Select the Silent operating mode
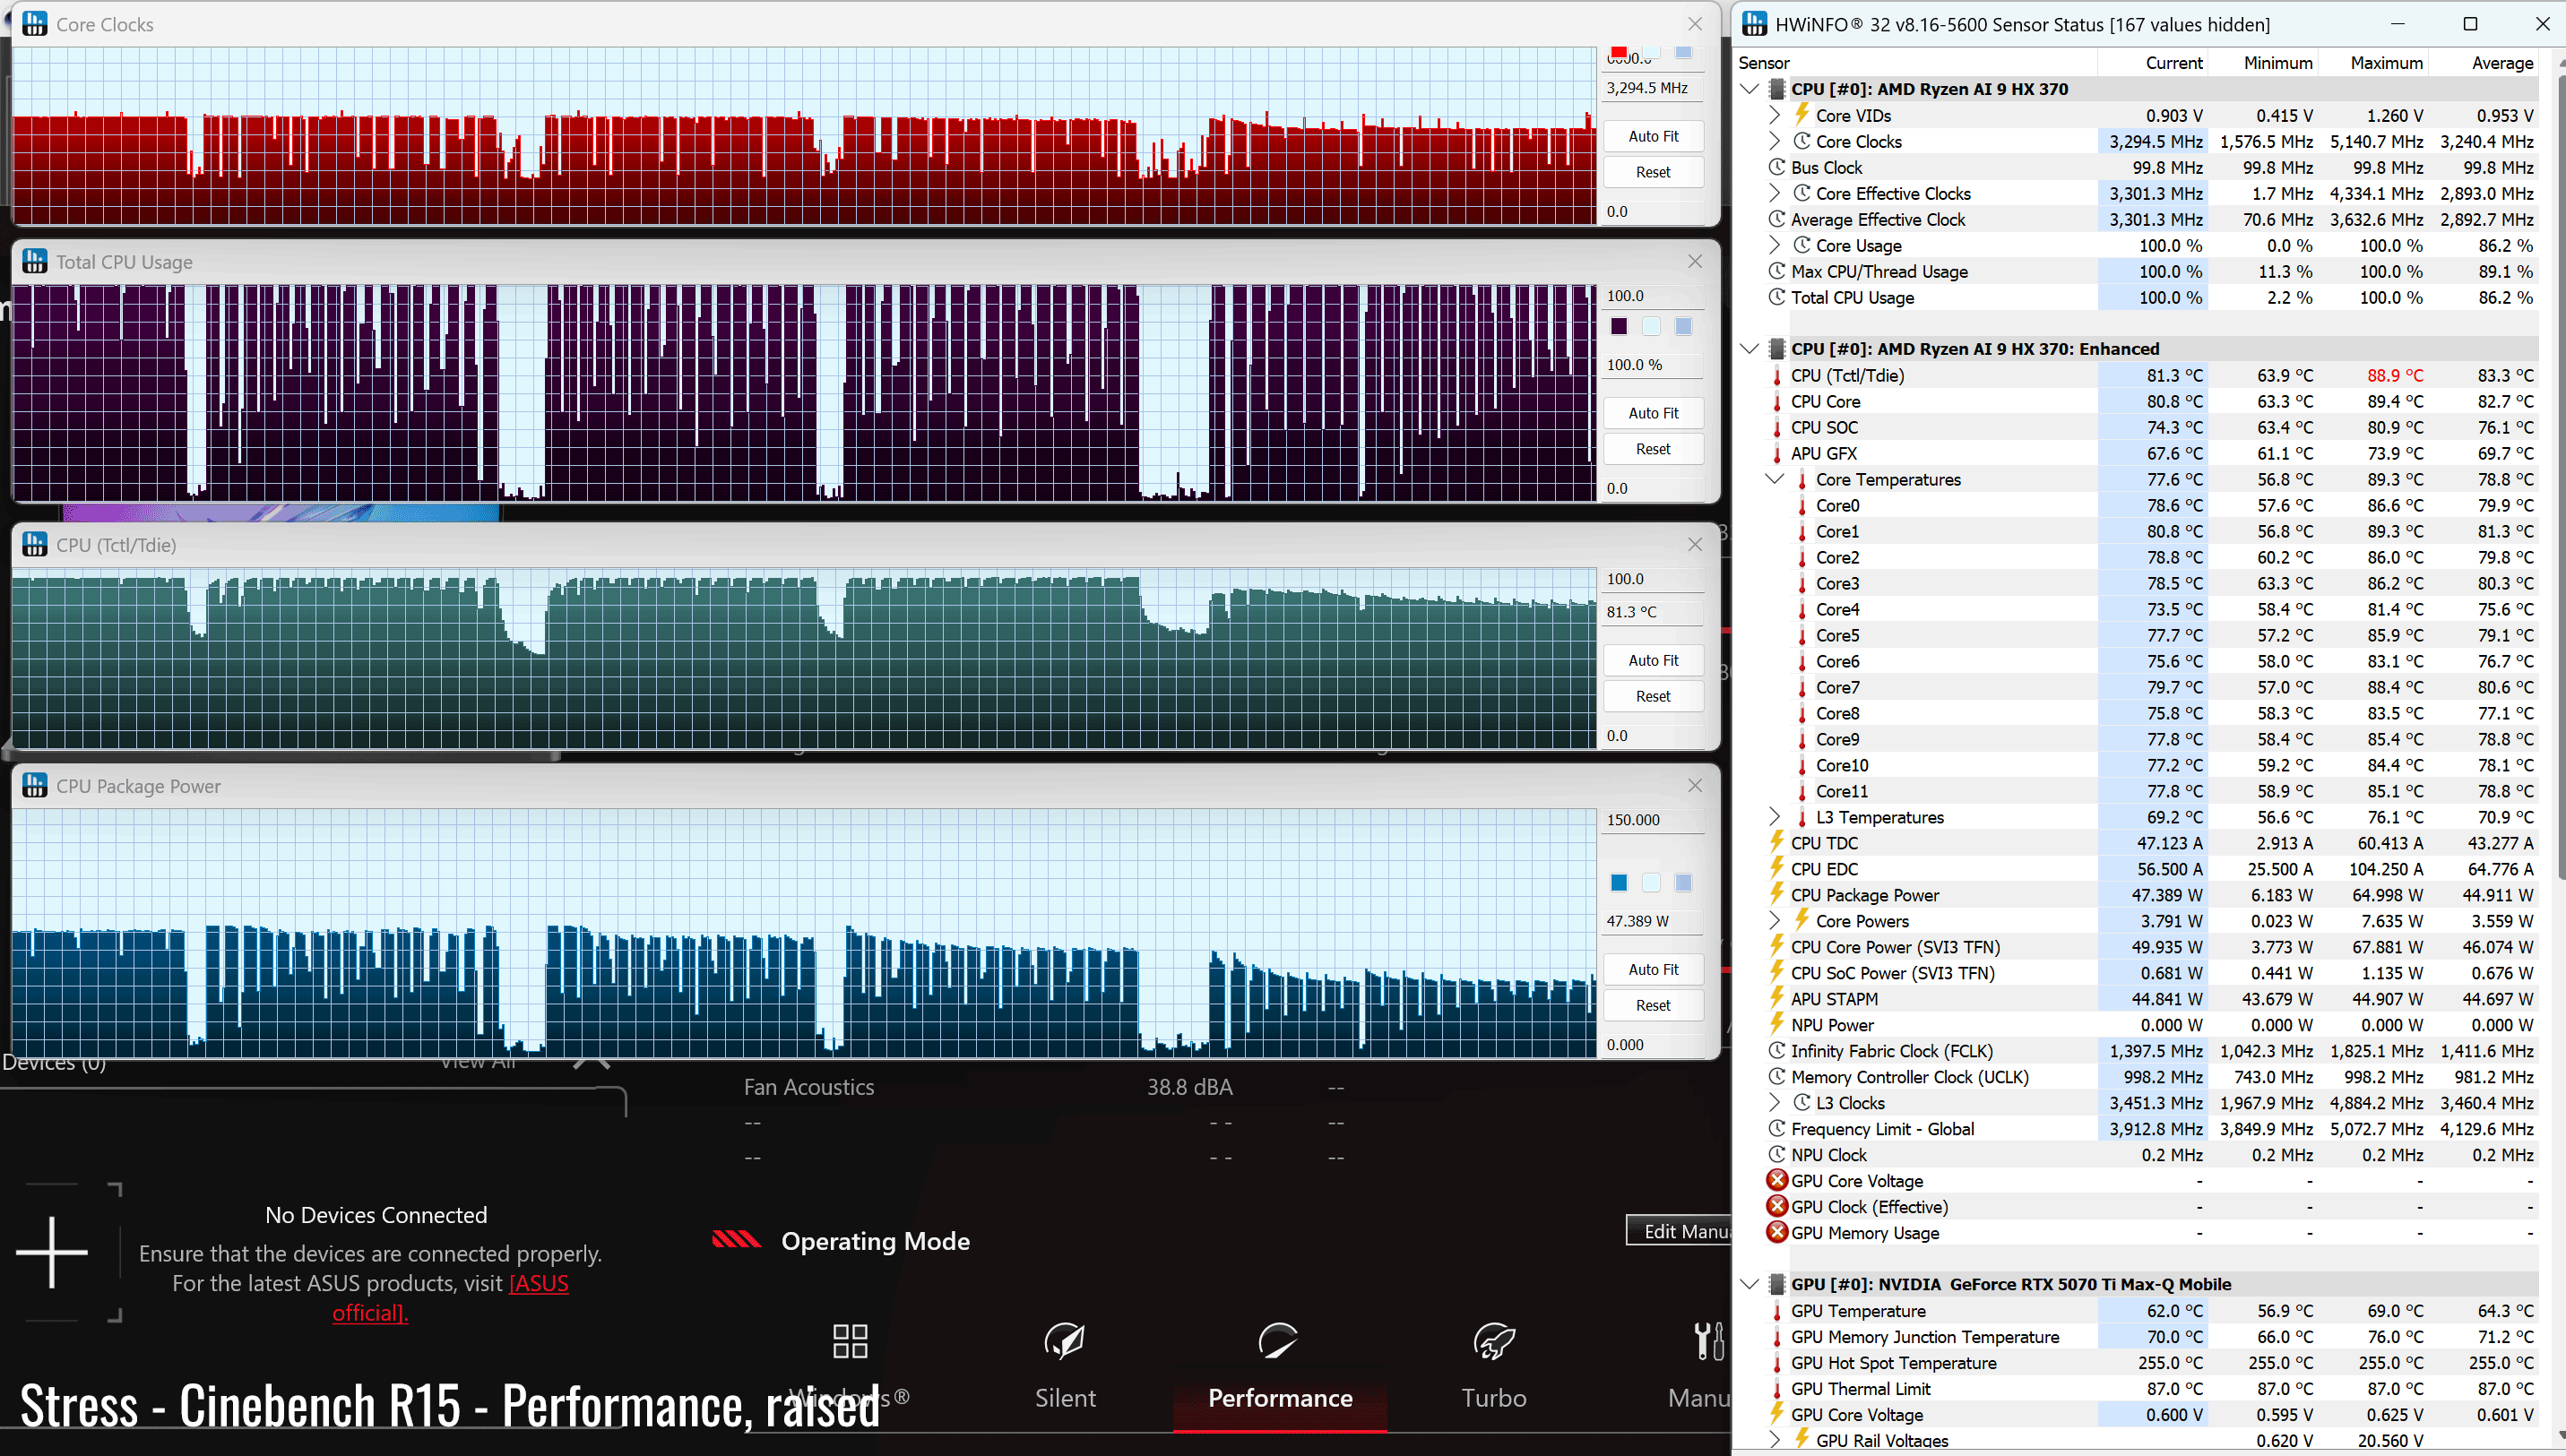Image resolution: width=2566 pixels, height=1456 pixels. 1065,1366
